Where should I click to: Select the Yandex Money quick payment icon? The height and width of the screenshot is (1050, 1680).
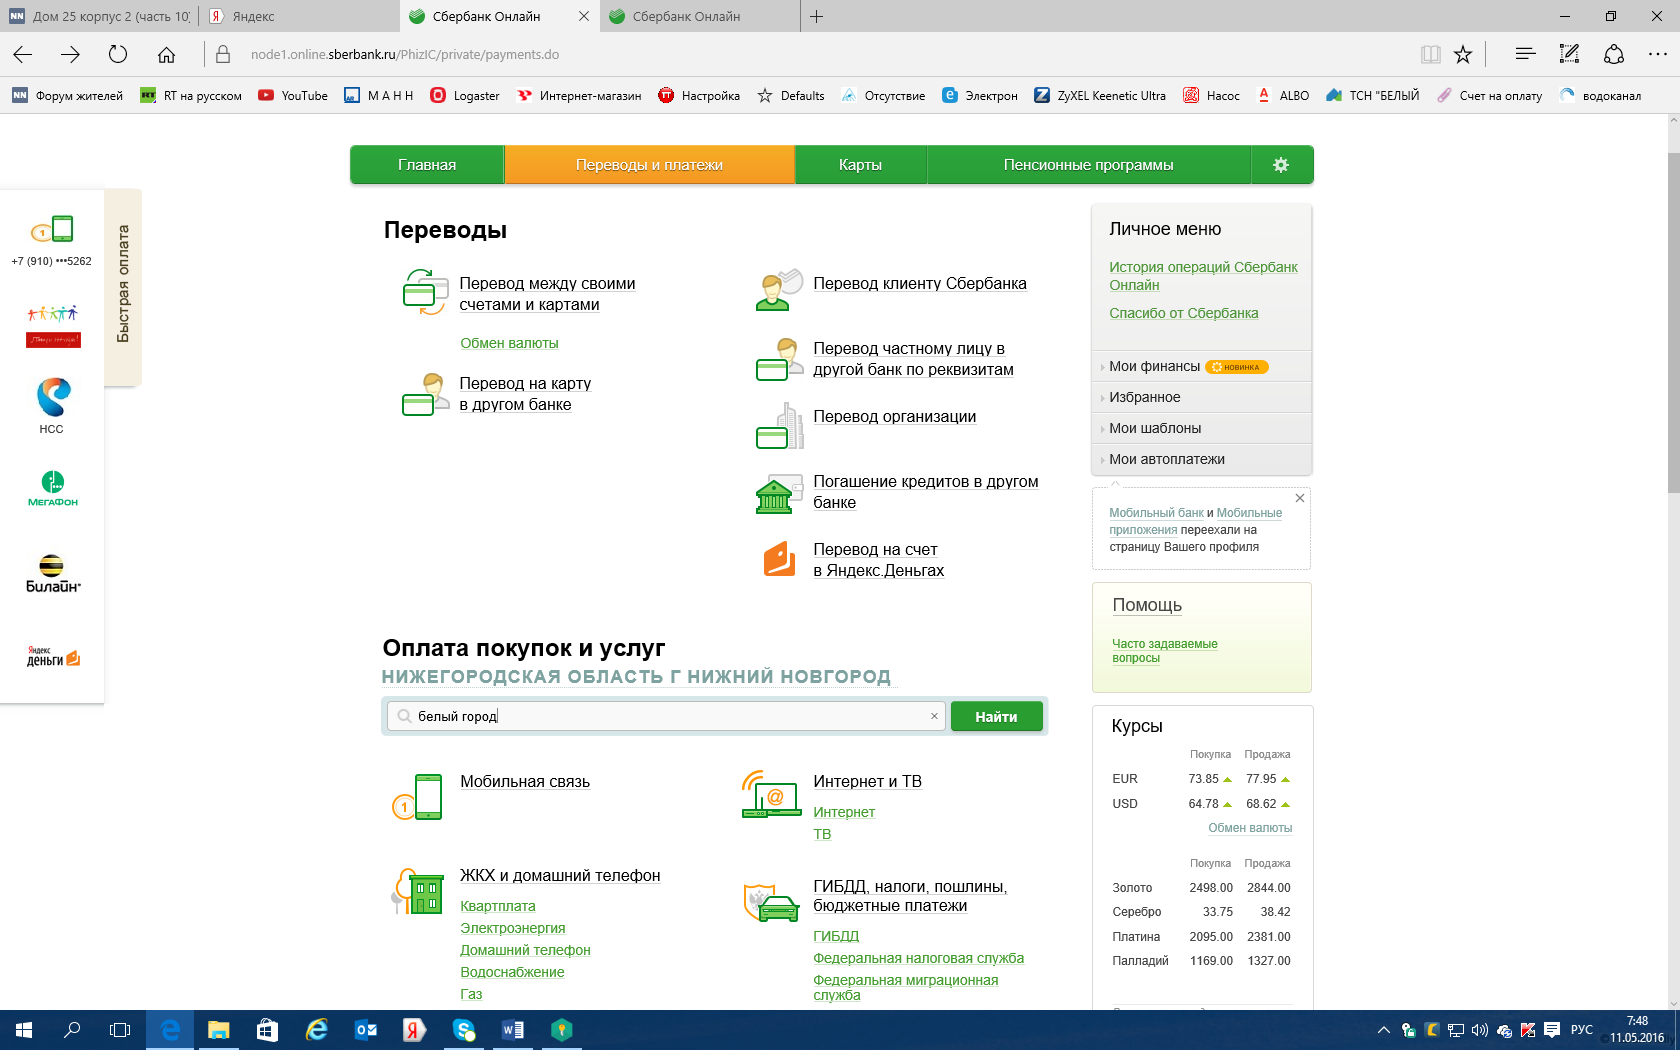pyautogui.click(x=52, y=657)
